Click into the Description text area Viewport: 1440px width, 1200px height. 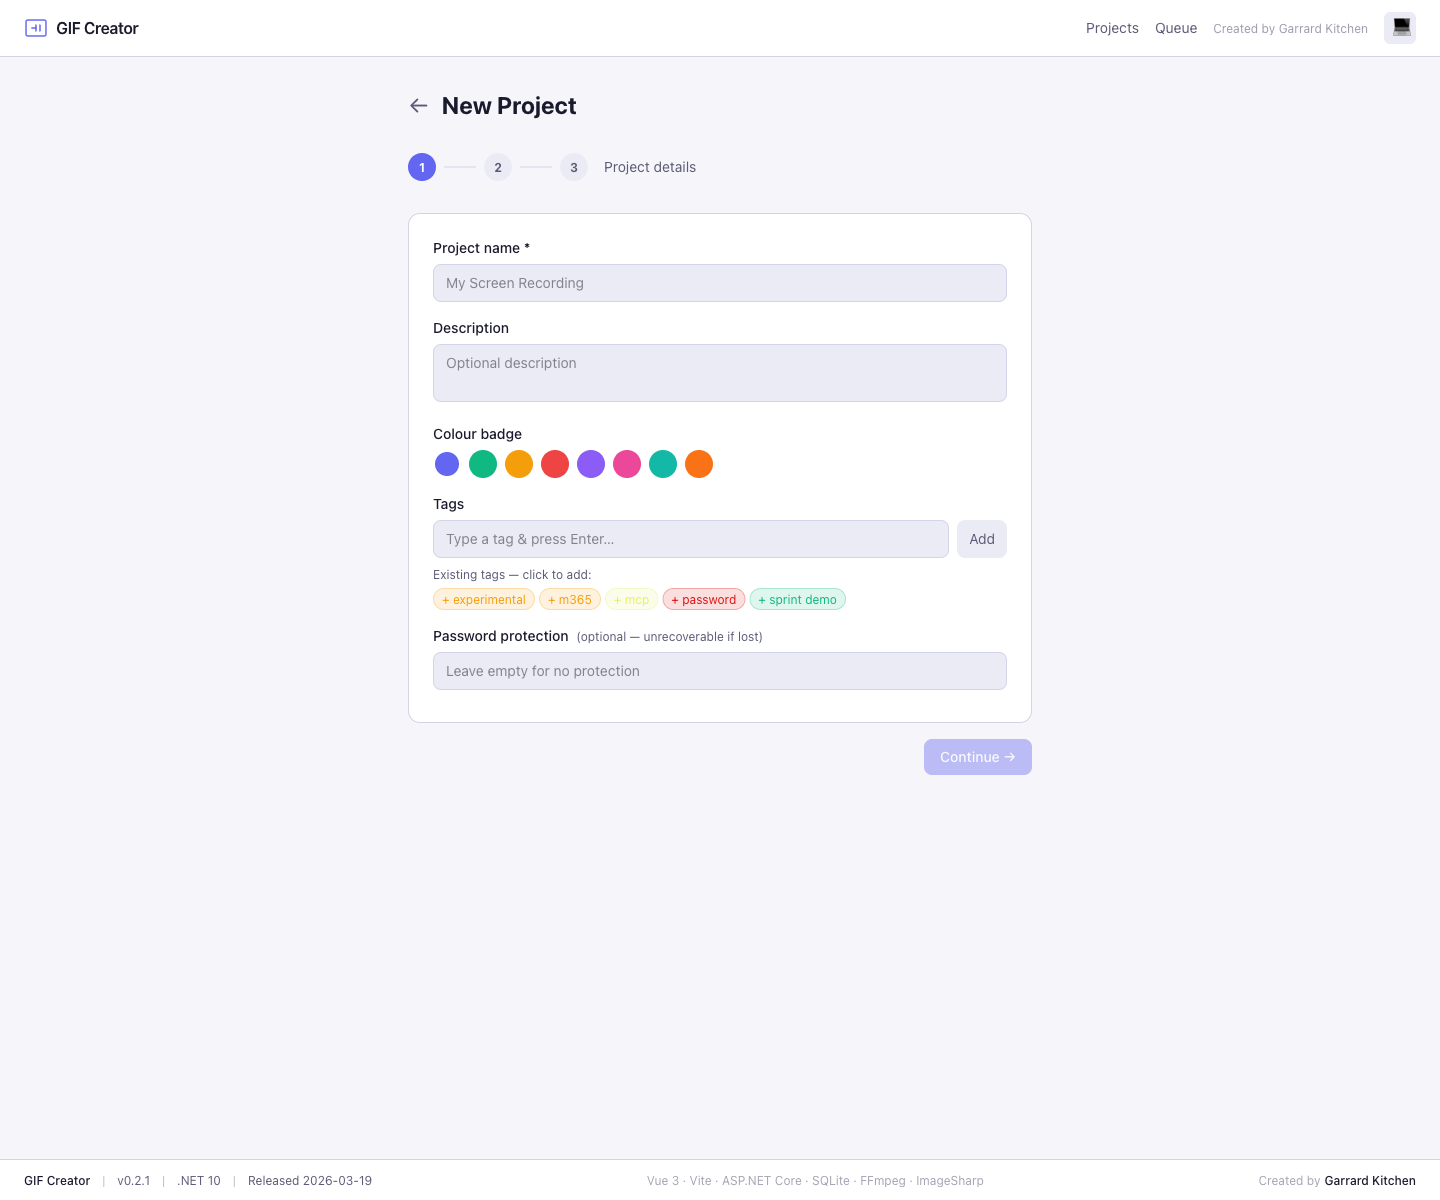coord(719,373)
